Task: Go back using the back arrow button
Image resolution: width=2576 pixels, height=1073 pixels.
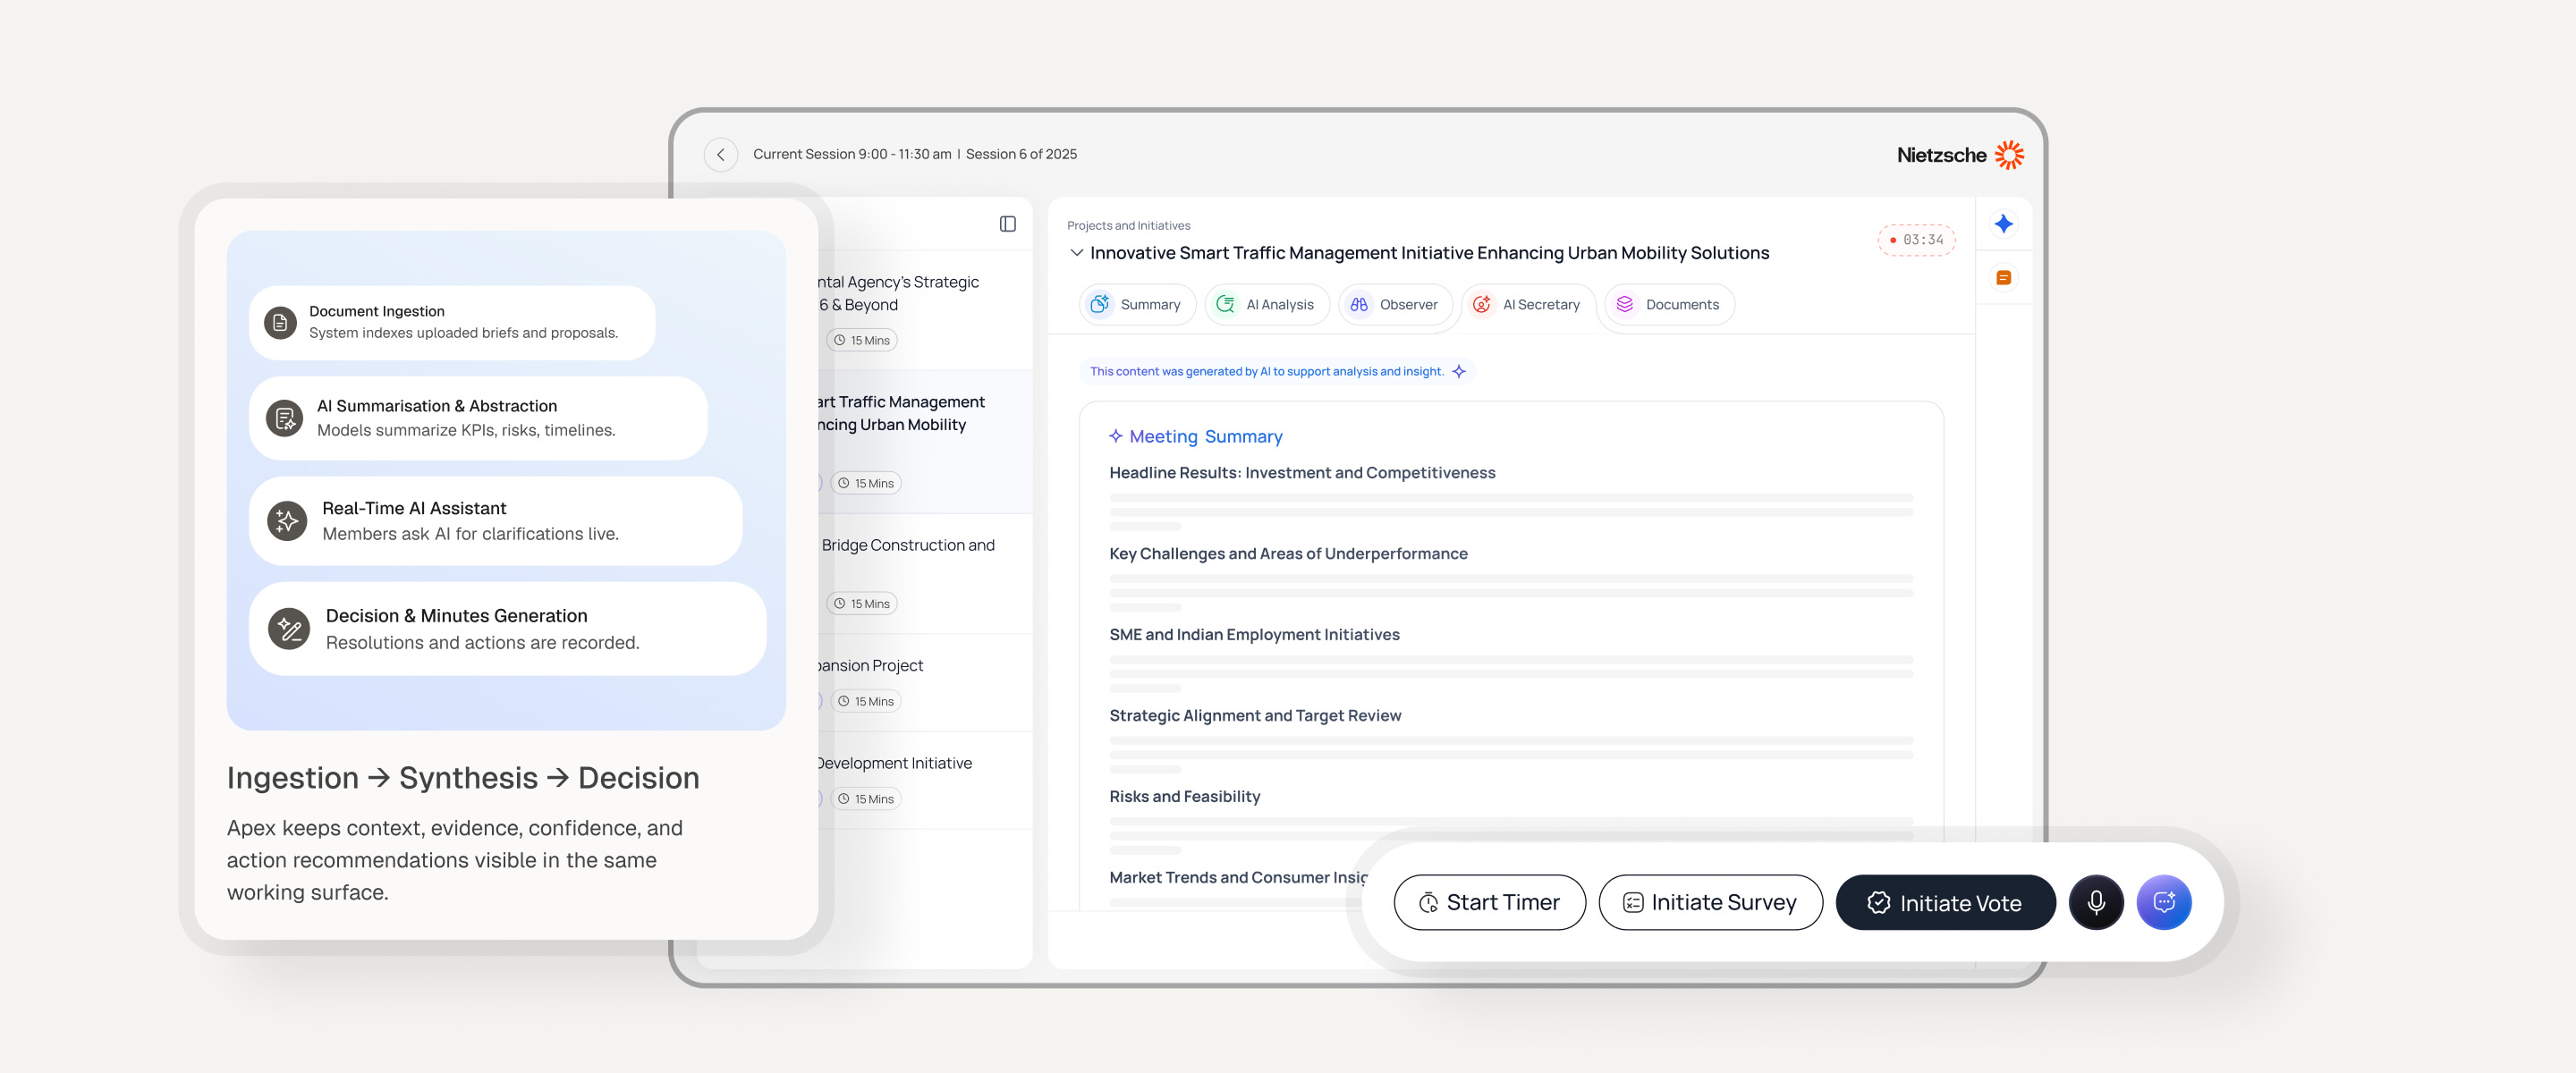Action: point(720,154)
